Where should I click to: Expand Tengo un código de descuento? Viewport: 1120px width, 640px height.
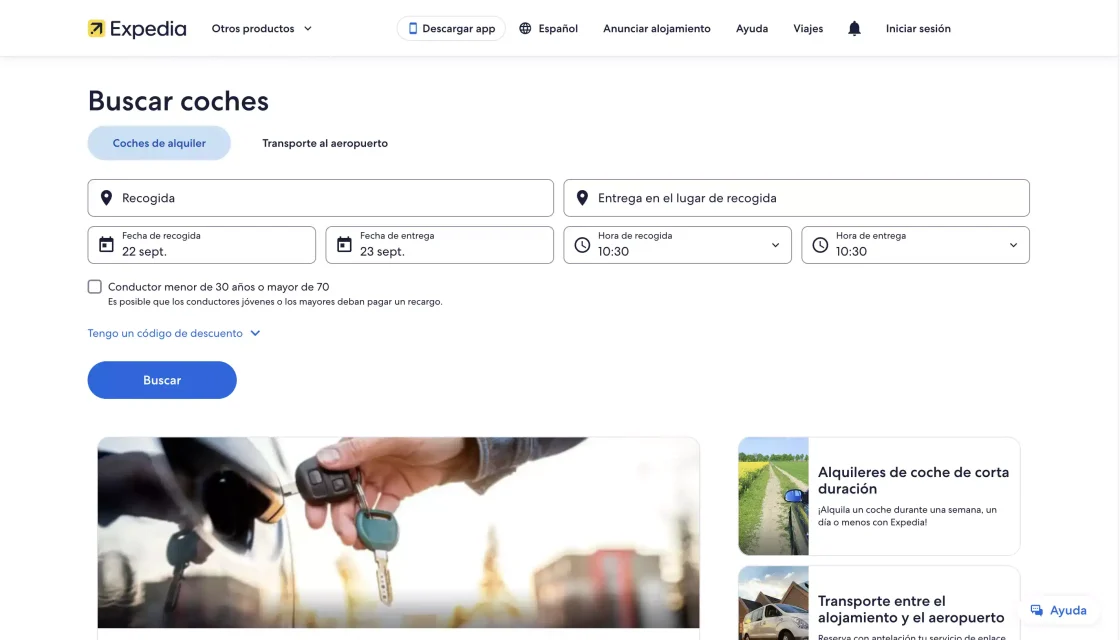174,333
